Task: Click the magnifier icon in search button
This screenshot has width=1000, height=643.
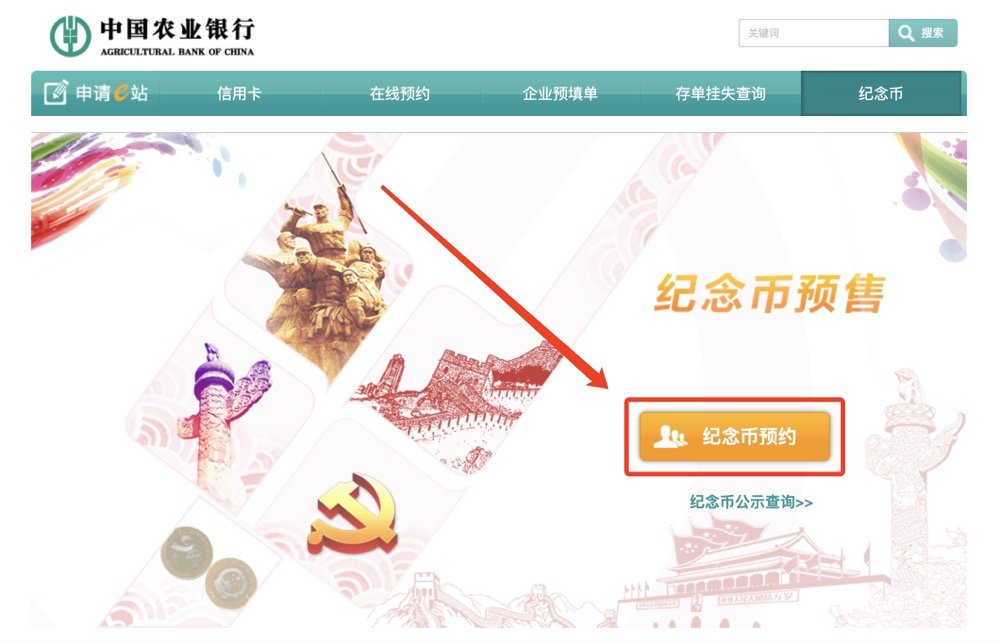Action: tap(906, 33)
